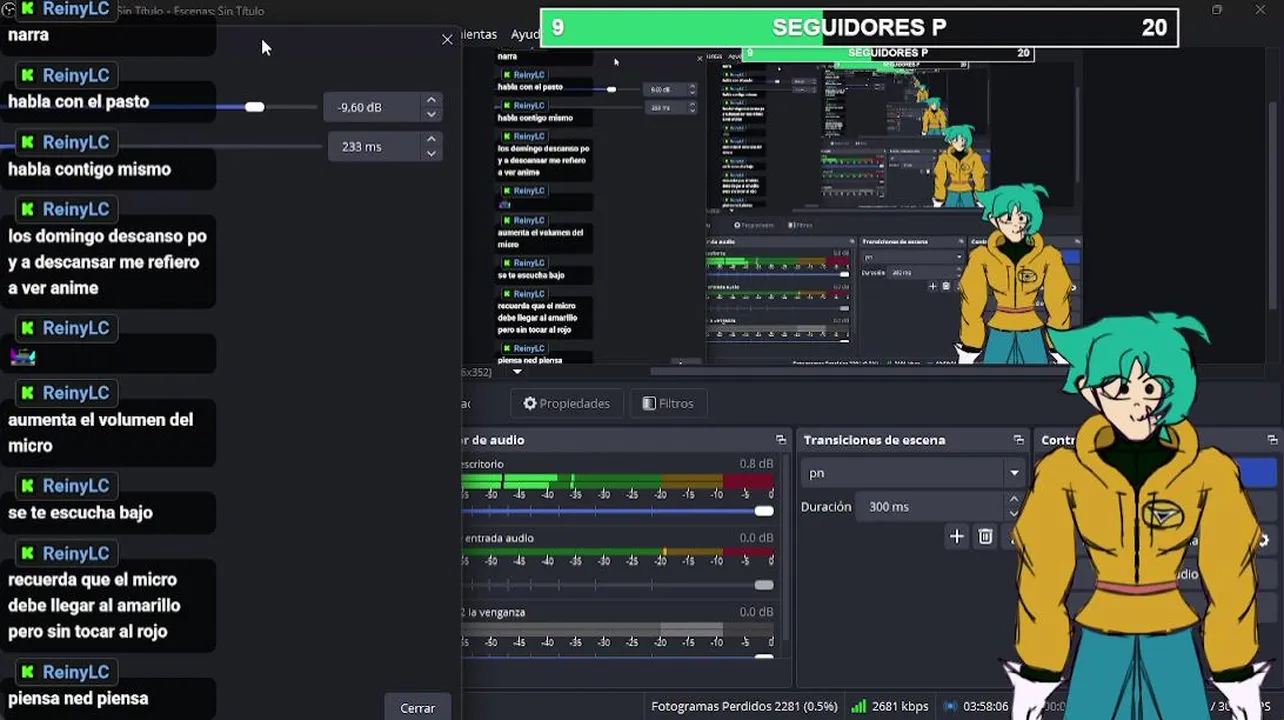Screen dimensions: 1284x720
Task: Open the preview scale dropdown arrow
Action: [517, 372]
